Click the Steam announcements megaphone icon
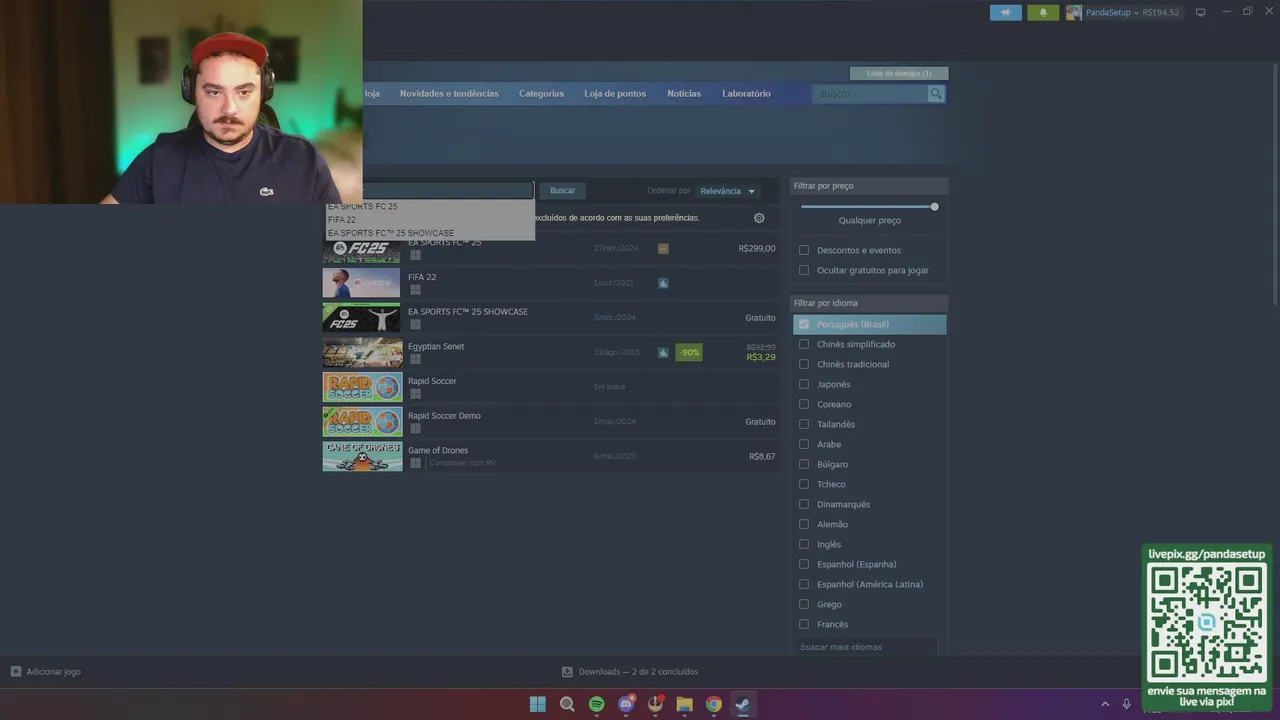Image resolution: width=1280 pixels, height=720 pixels. (x=1006, y=13)
